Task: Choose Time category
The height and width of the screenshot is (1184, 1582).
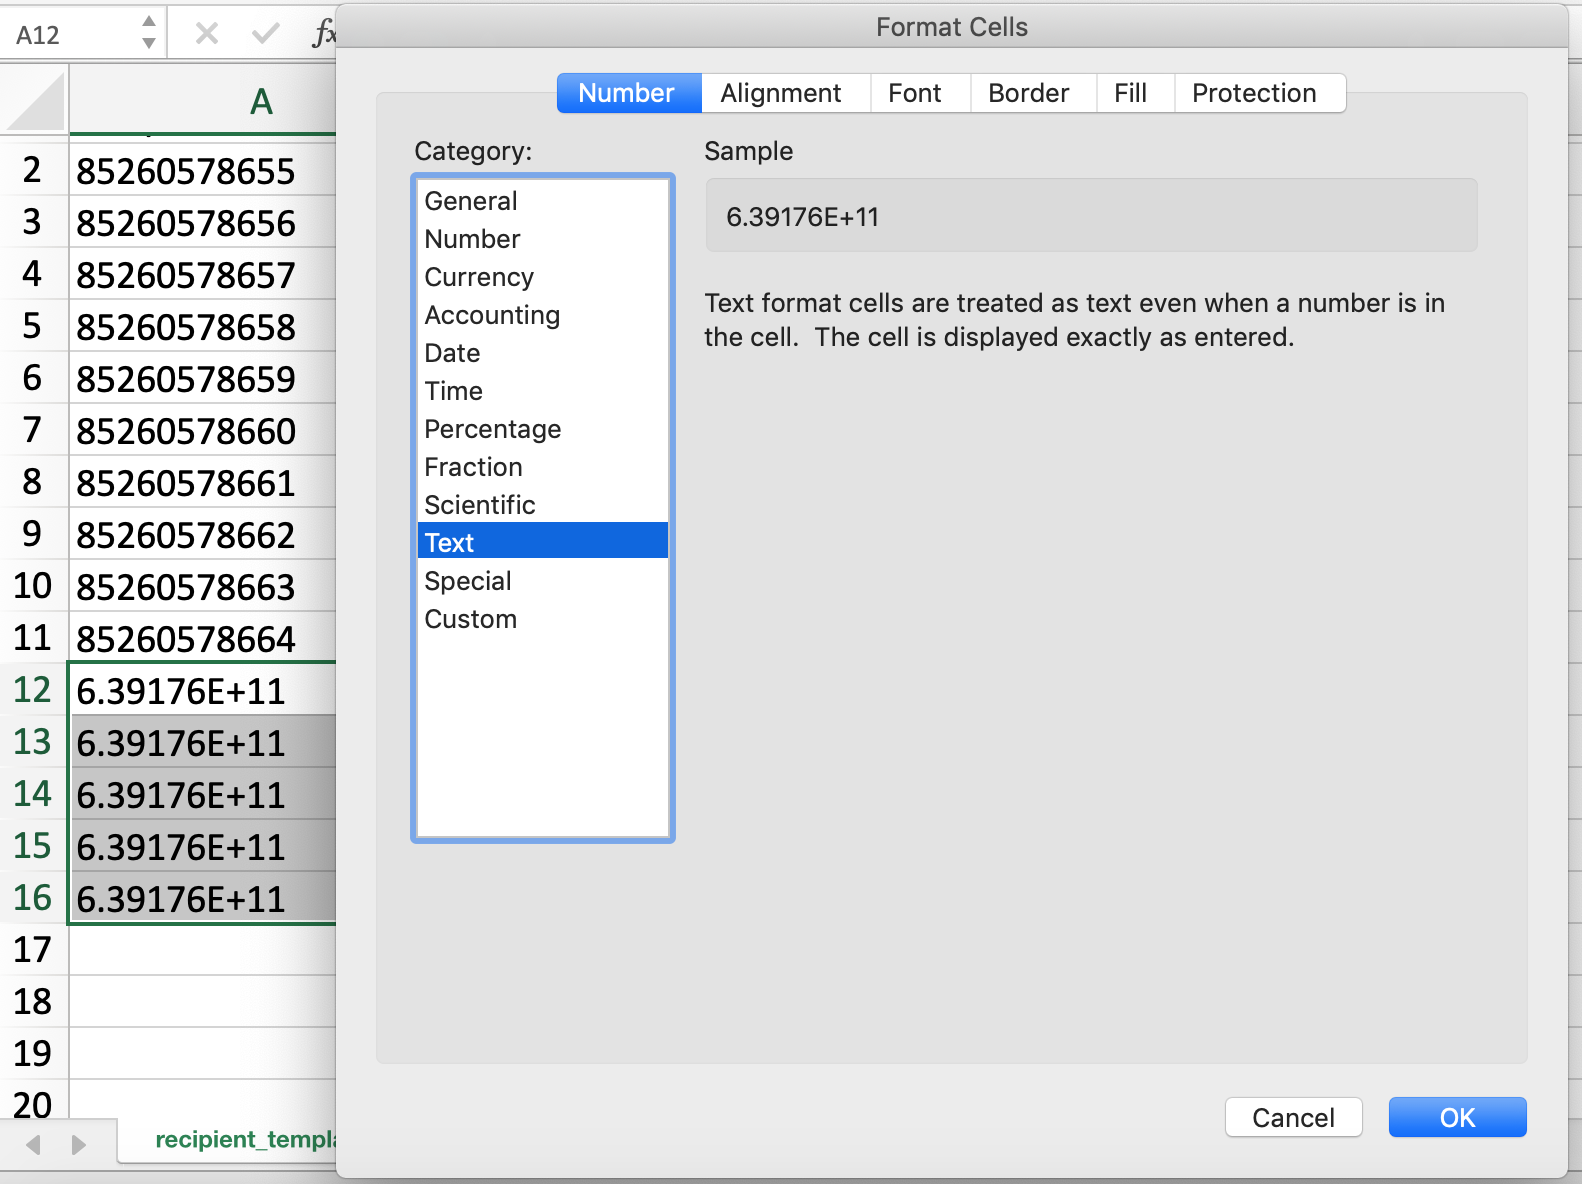Action: click(x=543, y=391)
